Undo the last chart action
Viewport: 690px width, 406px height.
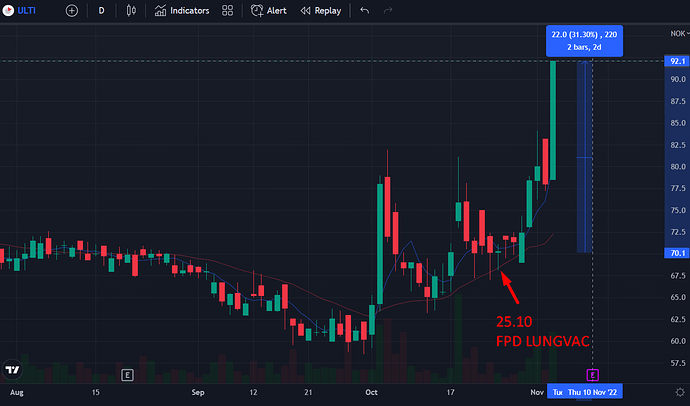point(364,11)
